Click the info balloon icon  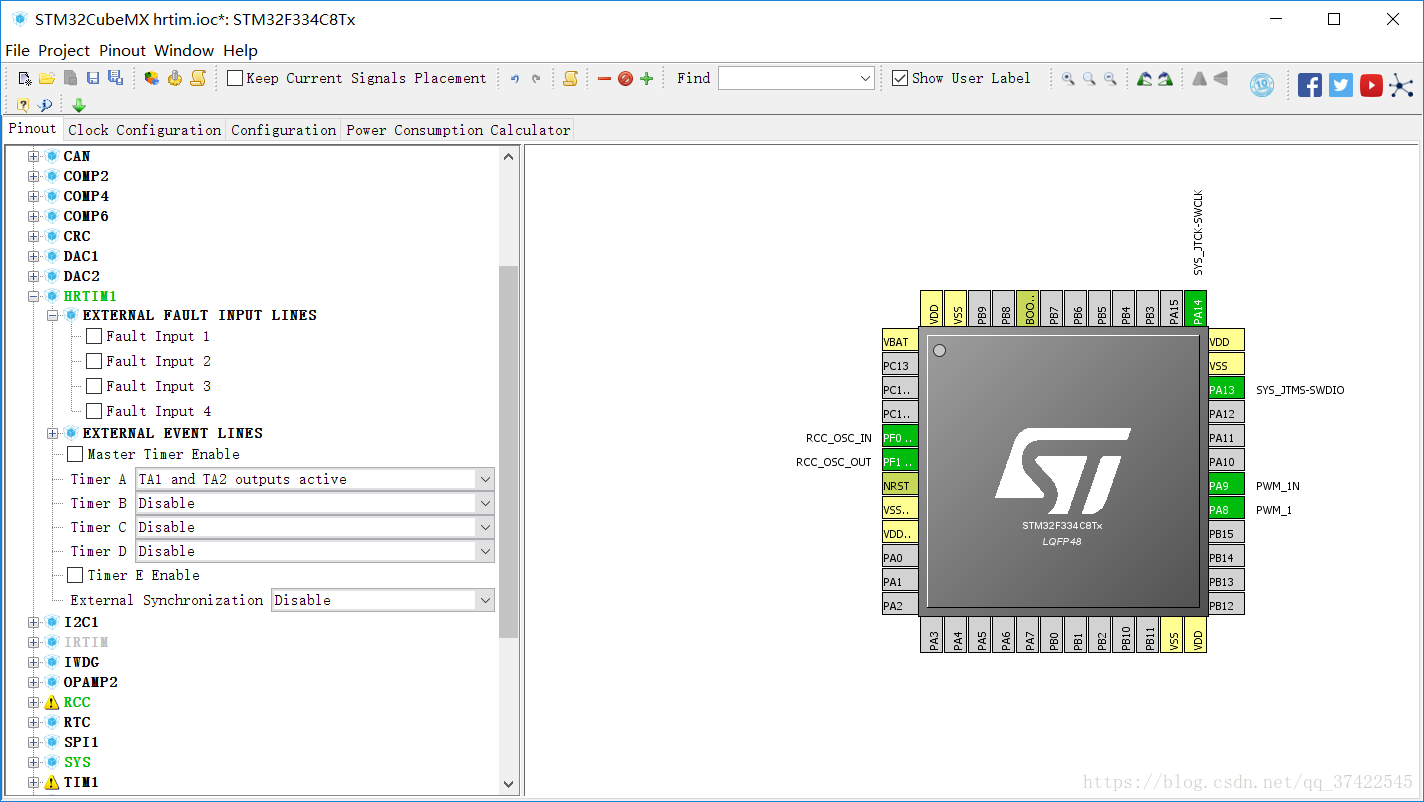45,104
